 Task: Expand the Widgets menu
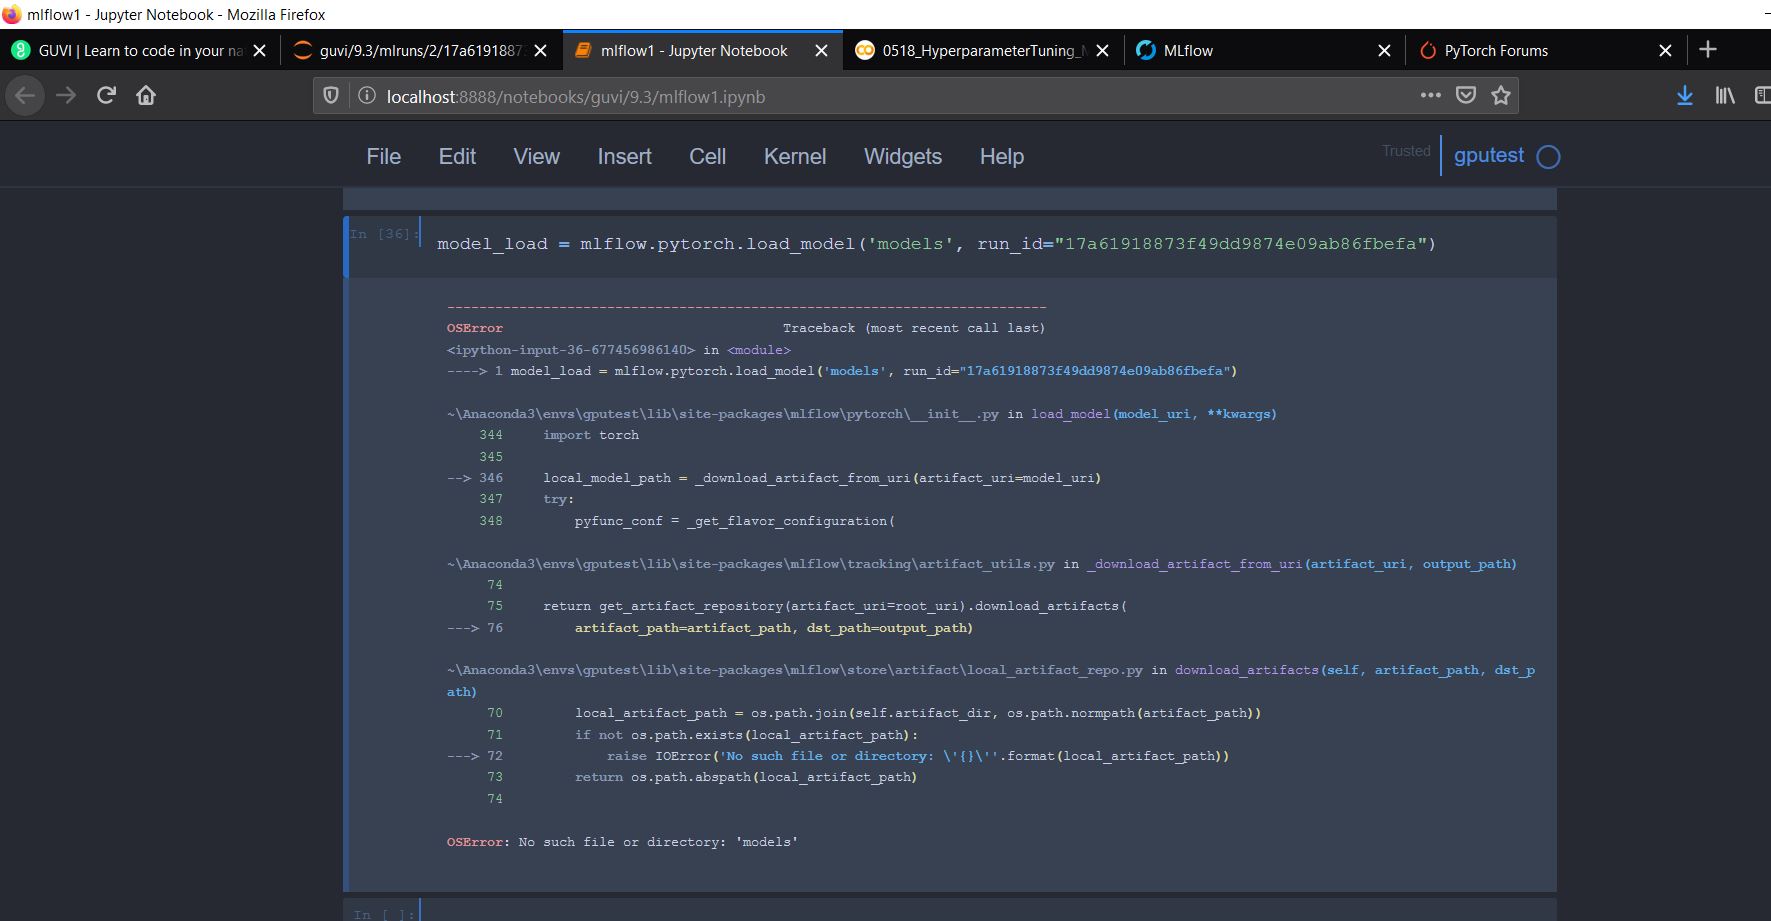click(902, 157)
